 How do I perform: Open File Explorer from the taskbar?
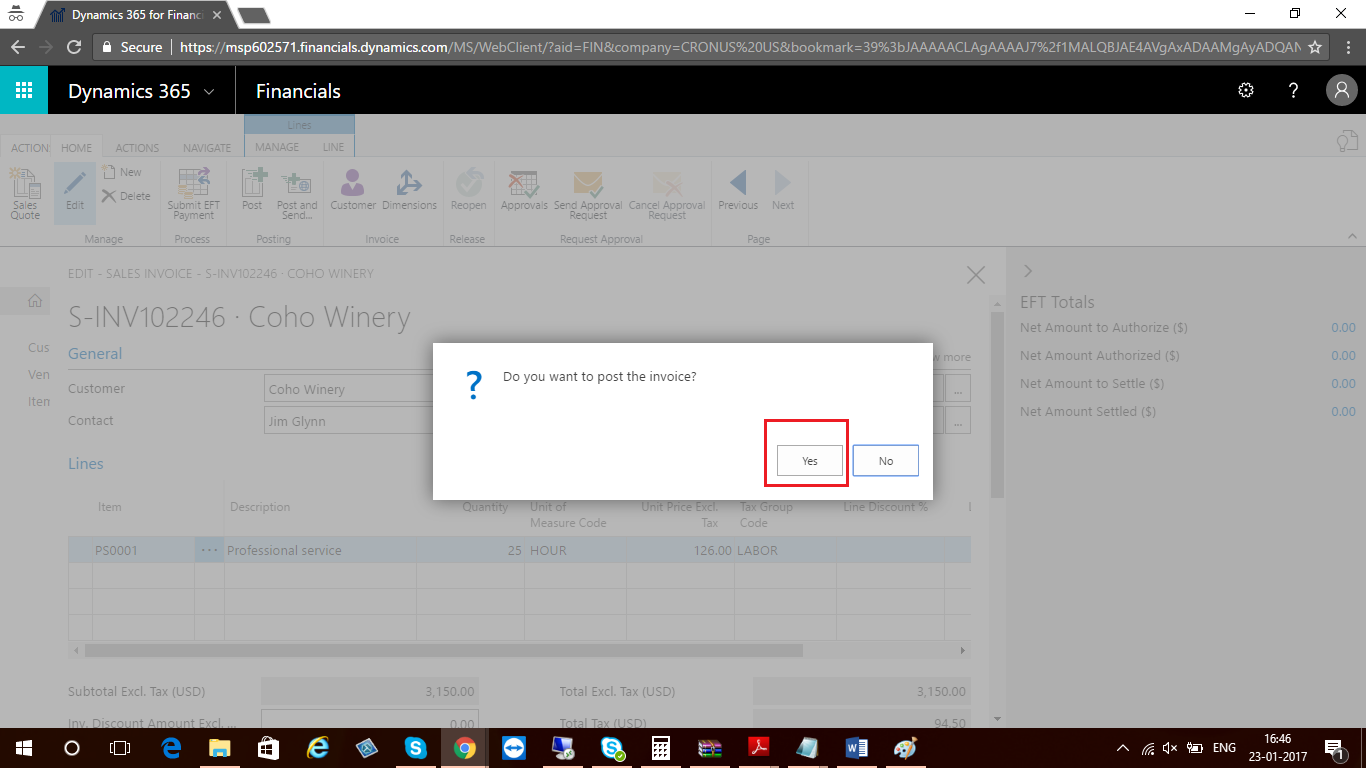(x=219, y=748)
